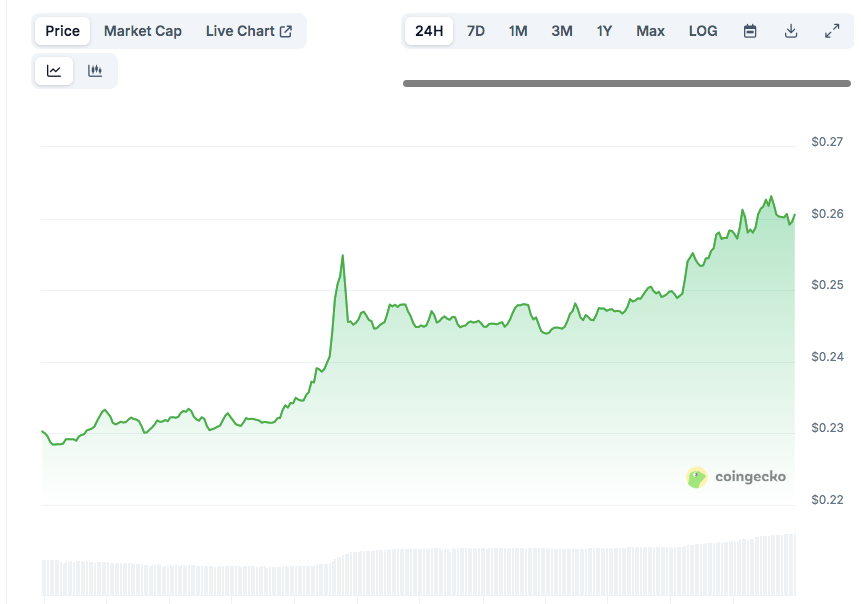Click the CoinGecko logo watermark
The image size is (861, 604).
[x=737, y=477]
